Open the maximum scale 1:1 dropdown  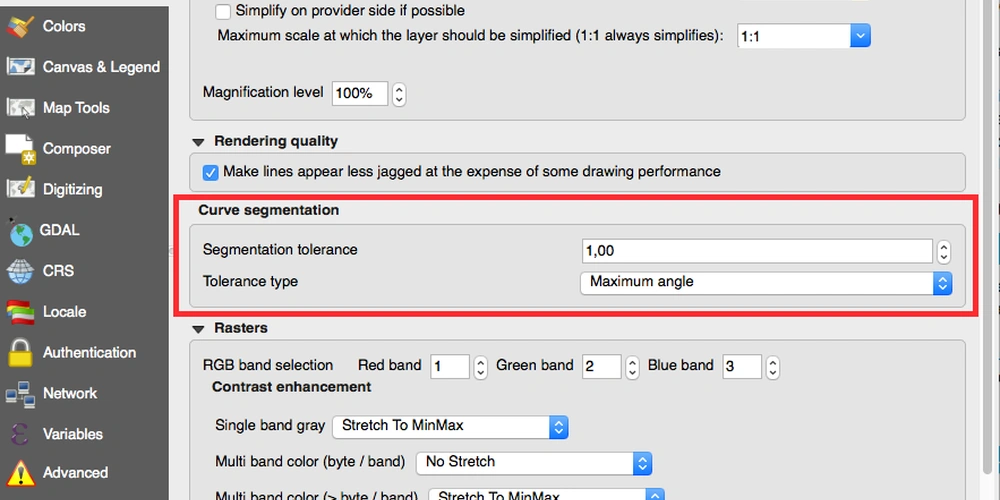click(x=804, y=36)
